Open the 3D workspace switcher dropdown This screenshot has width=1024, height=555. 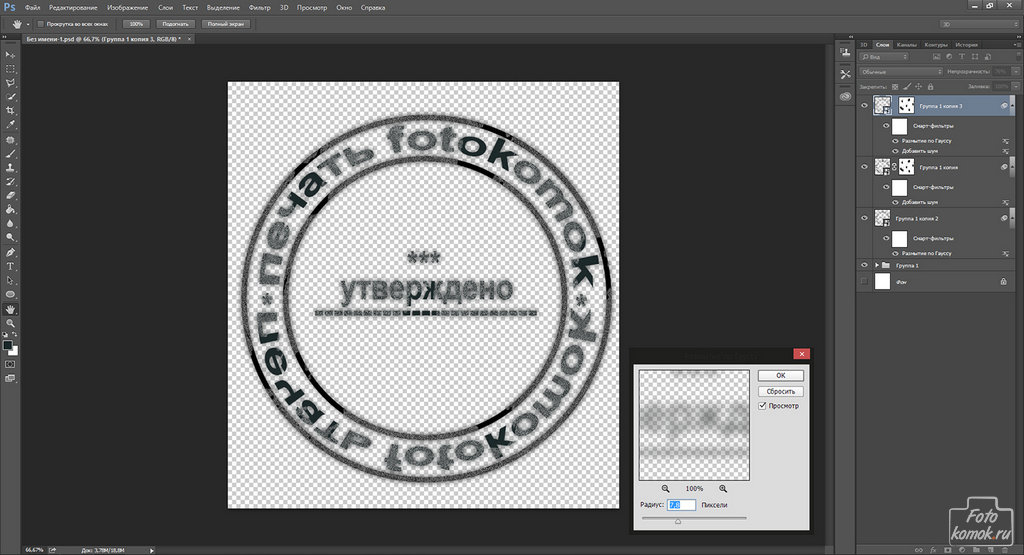pos(979,24)
